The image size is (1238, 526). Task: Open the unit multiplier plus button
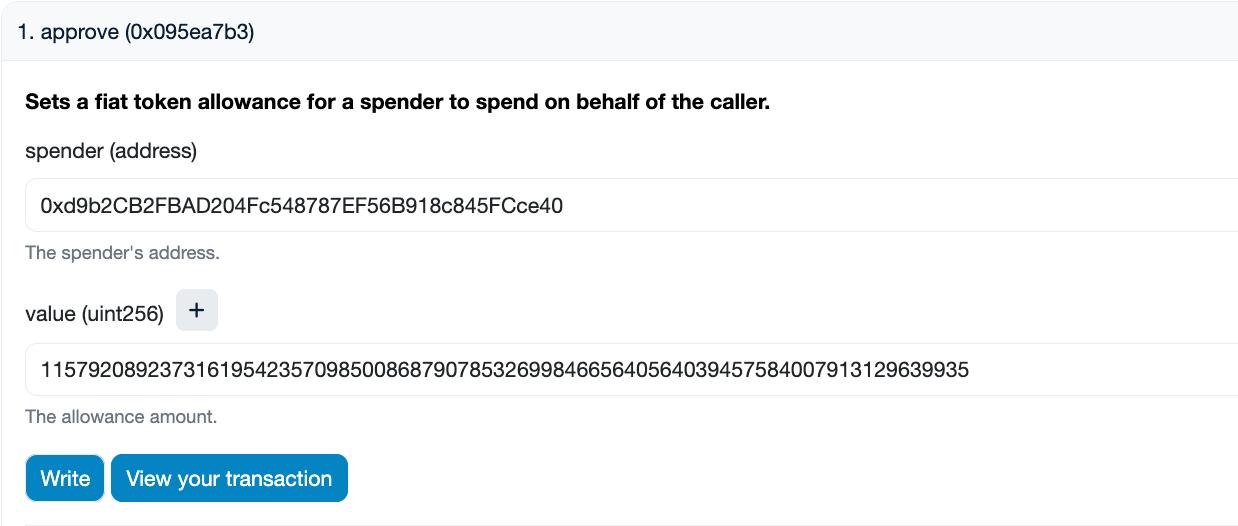(x=197, y=311)
